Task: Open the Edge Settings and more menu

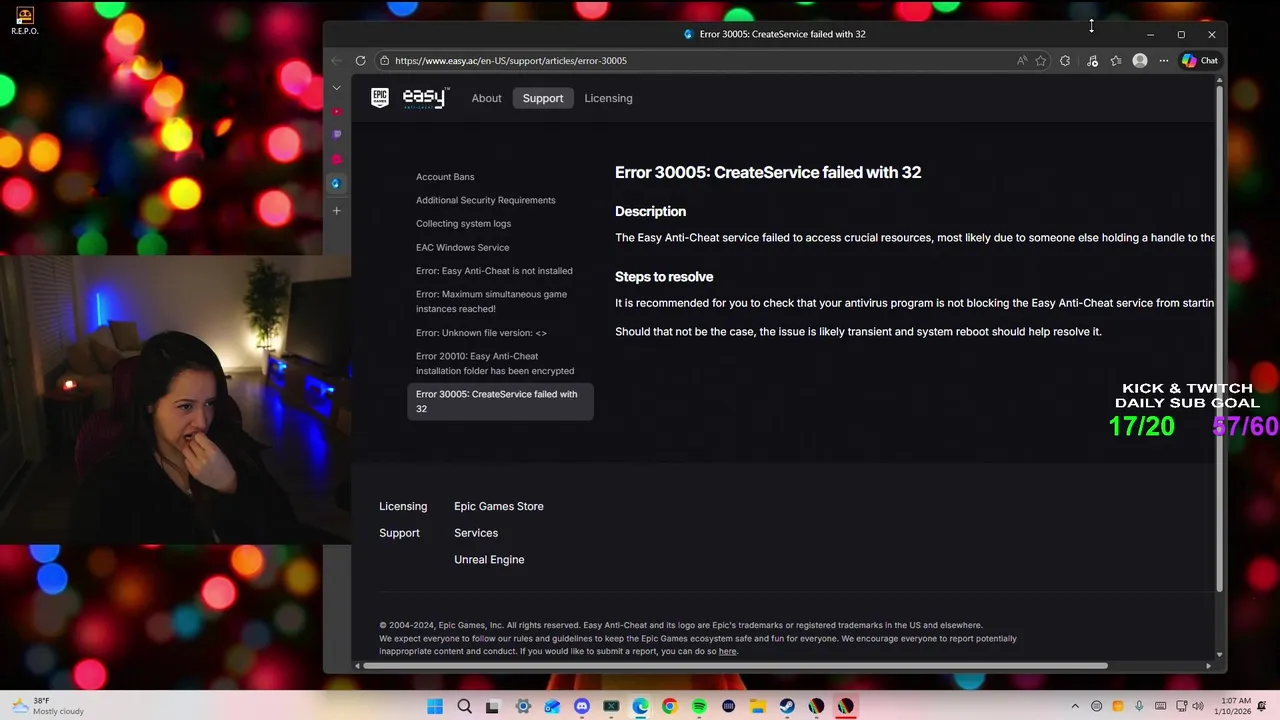Action: (x=1164, y=60)
